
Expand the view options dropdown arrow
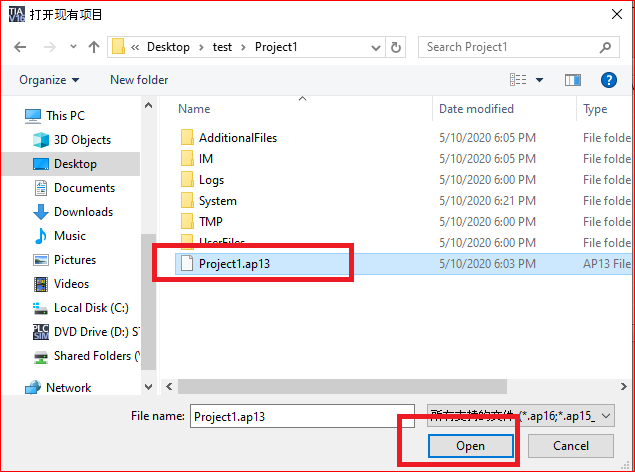540,80
